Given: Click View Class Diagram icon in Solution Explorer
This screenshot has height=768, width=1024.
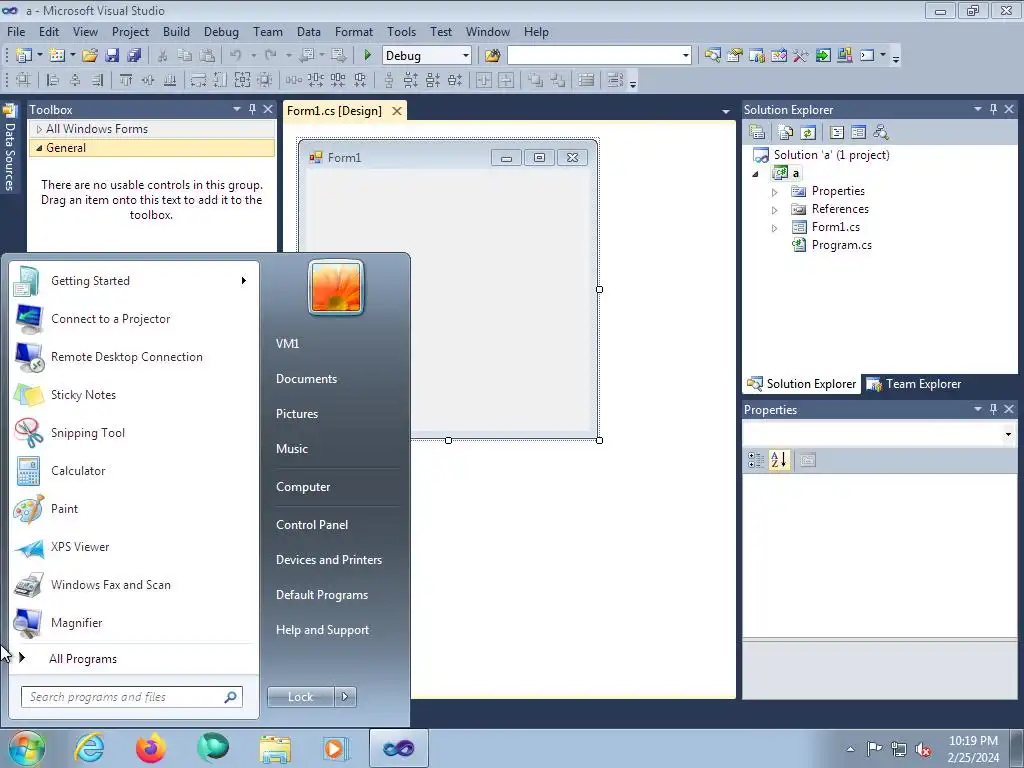Looking at the screenshot, I should [x=881, y=133].
